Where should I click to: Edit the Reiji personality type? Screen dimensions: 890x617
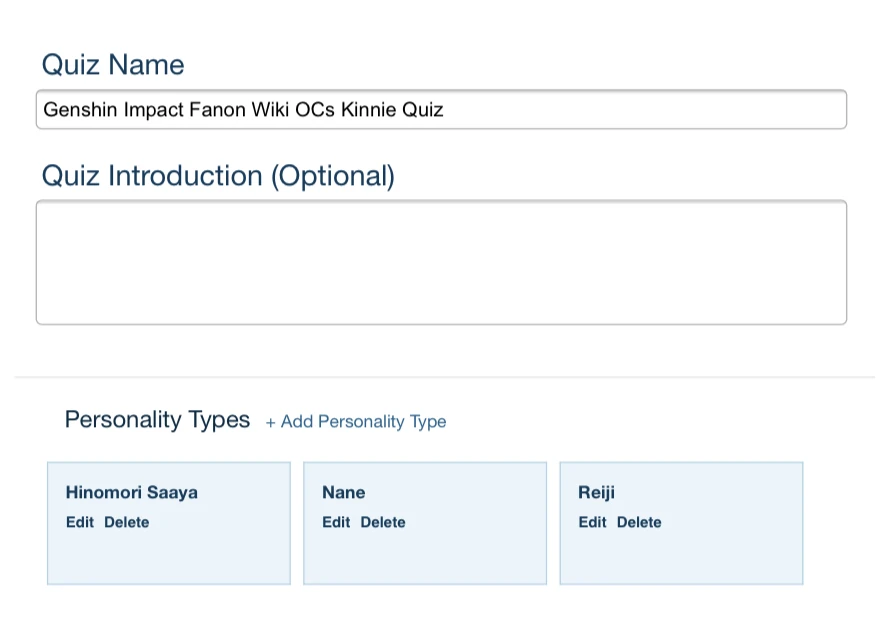click(x=592, y=522)
